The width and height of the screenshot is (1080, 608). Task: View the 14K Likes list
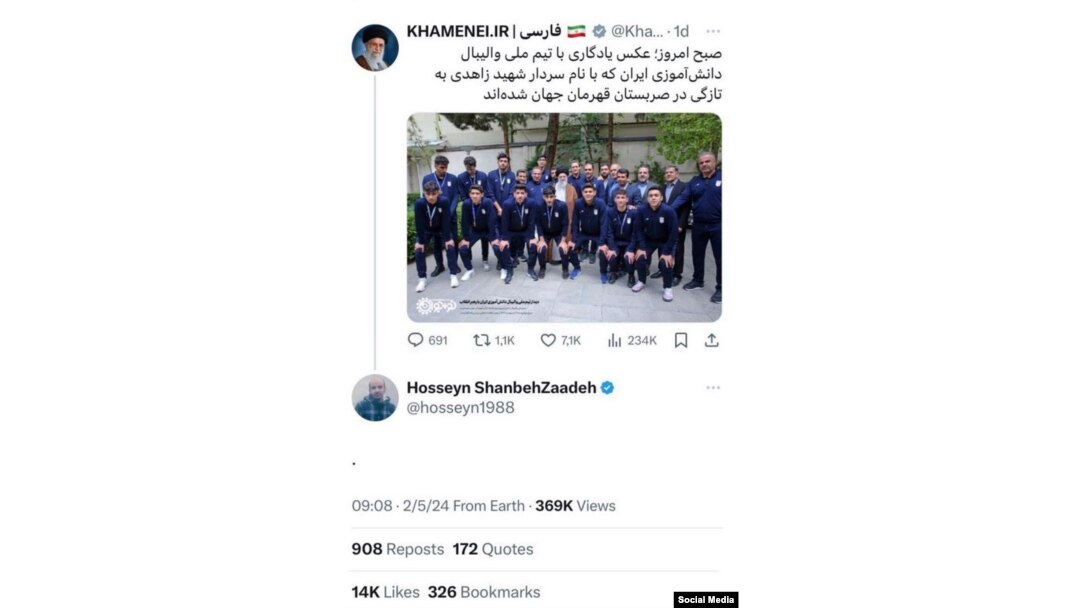pos(385,592)
